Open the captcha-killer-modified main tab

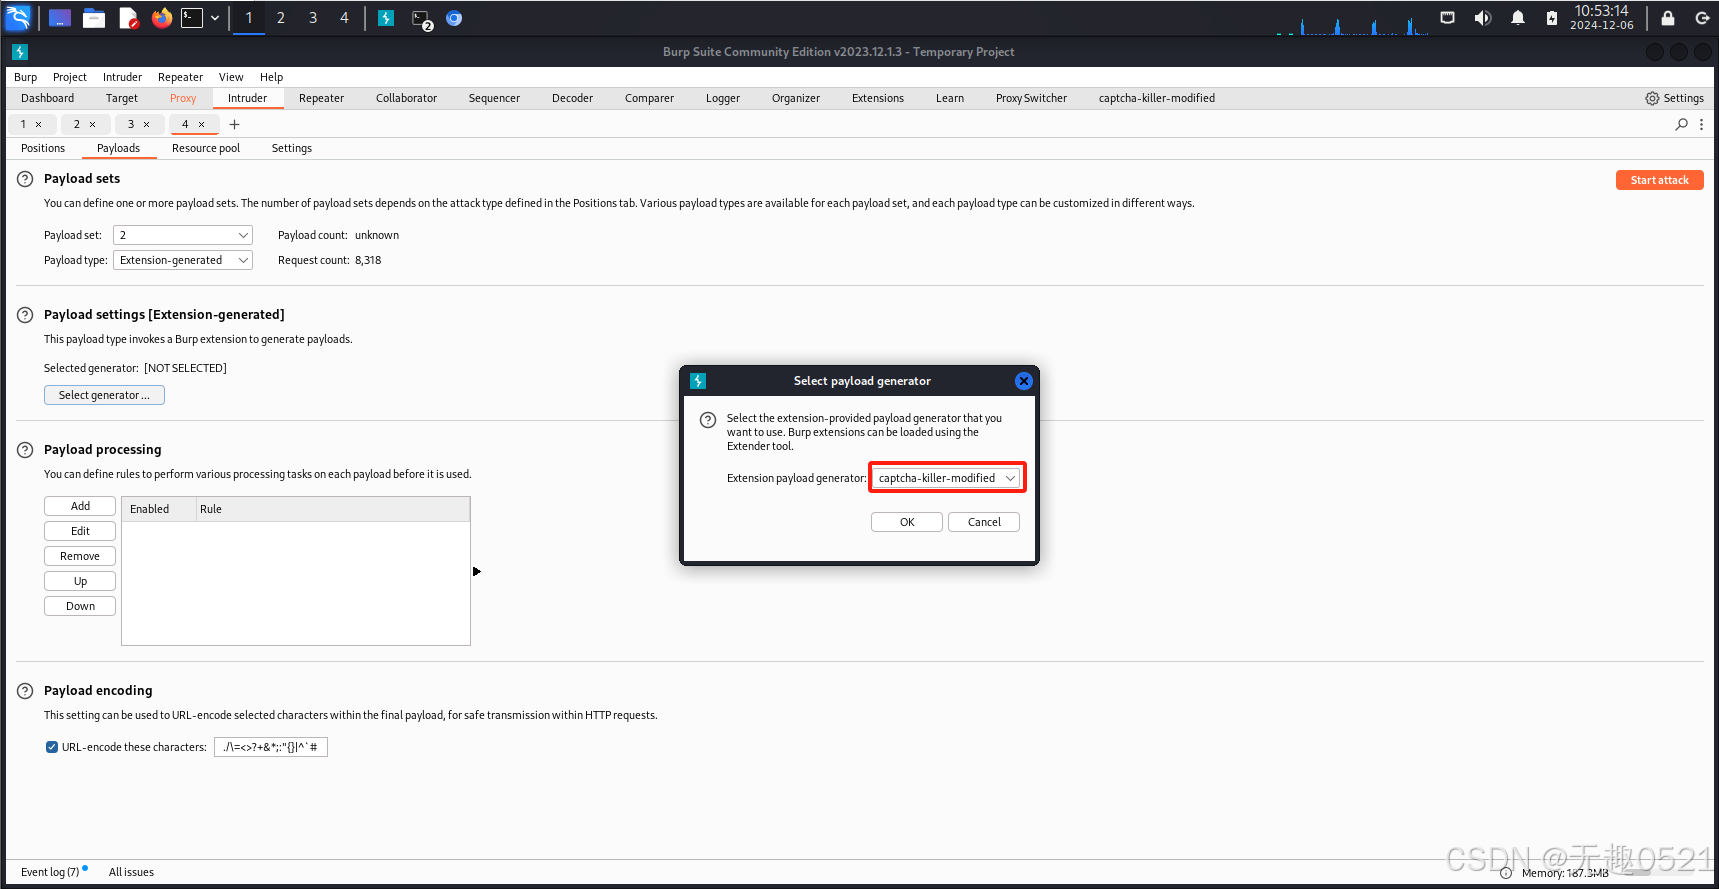(1157, 98)
